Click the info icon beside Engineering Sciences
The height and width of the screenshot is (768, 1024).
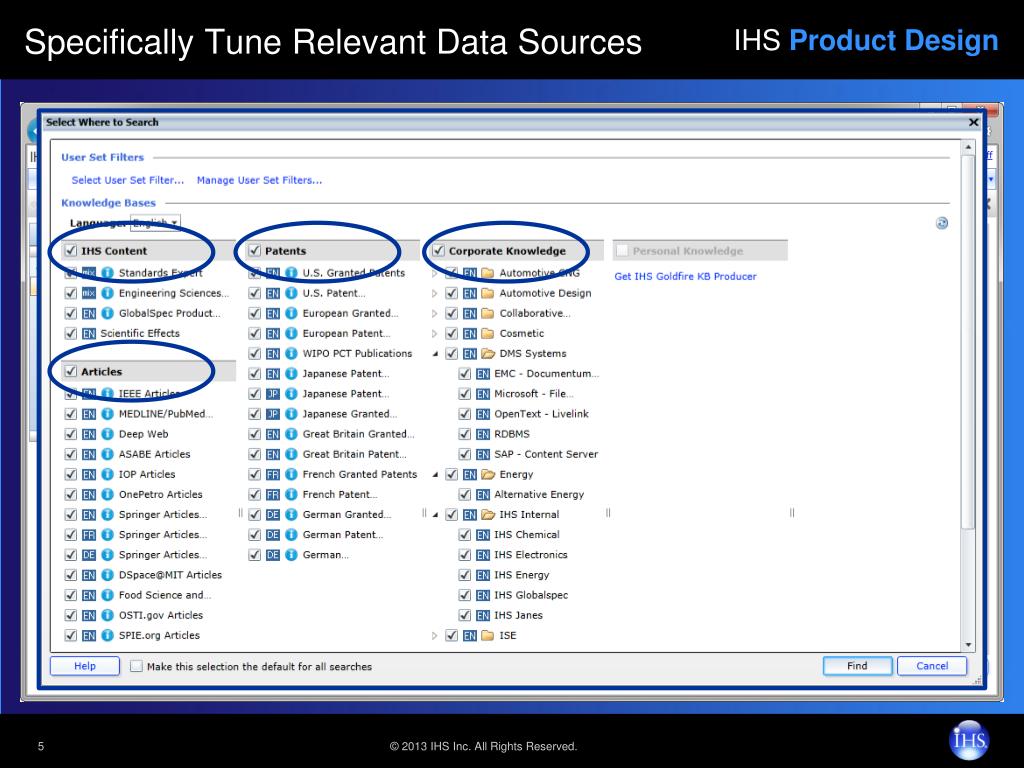tap(108, 293)
